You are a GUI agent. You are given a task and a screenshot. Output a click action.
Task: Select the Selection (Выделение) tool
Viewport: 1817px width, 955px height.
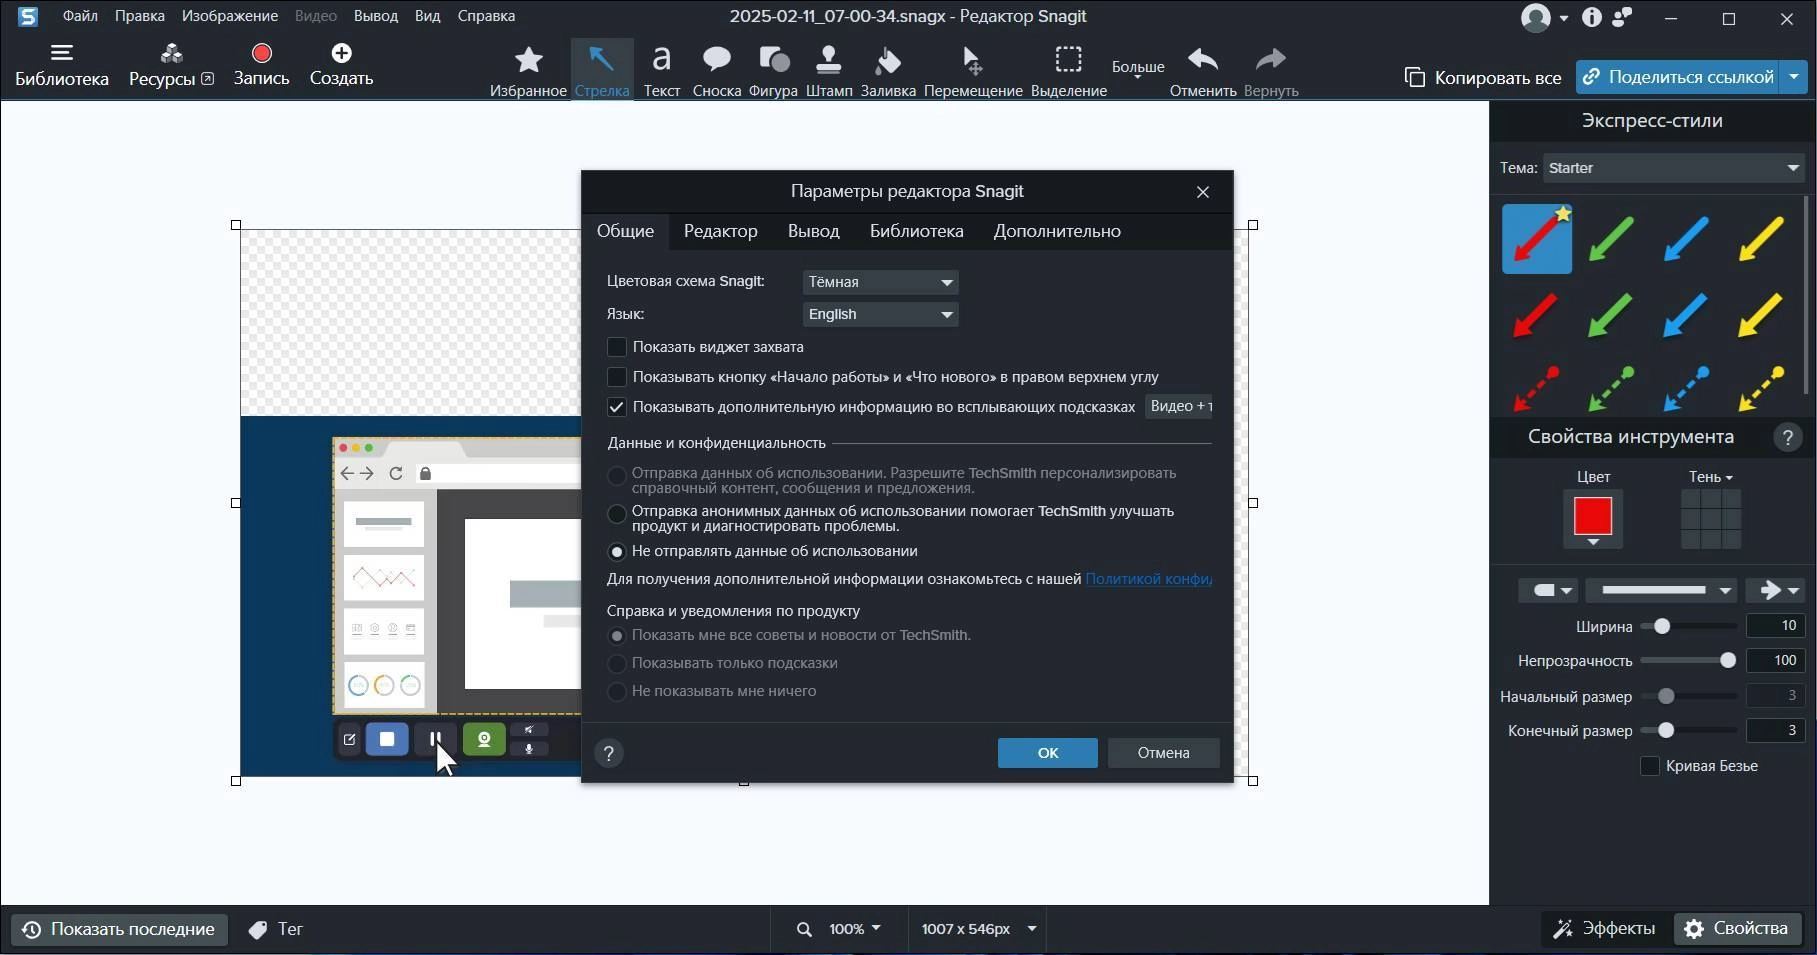[1068, 71]
